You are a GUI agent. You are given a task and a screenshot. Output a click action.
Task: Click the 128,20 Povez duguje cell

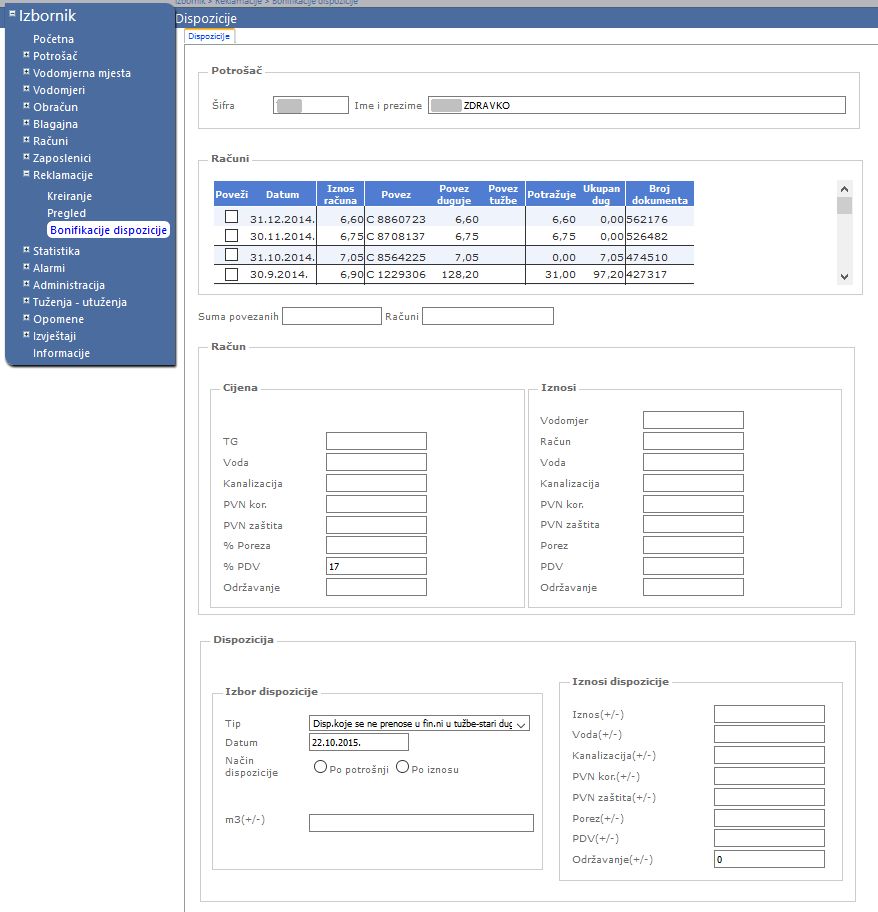[460, 274]
